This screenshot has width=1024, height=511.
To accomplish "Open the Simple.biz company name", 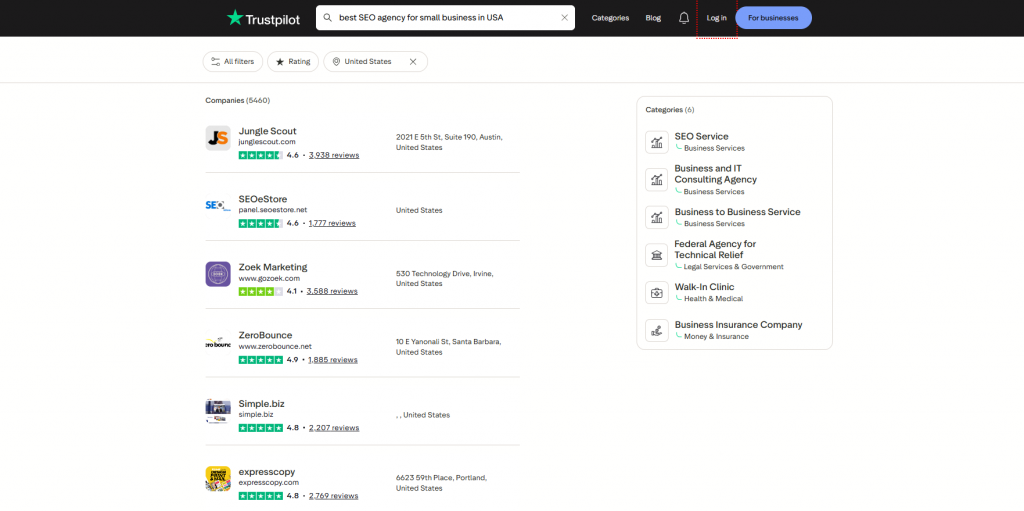I will (261, 403).
